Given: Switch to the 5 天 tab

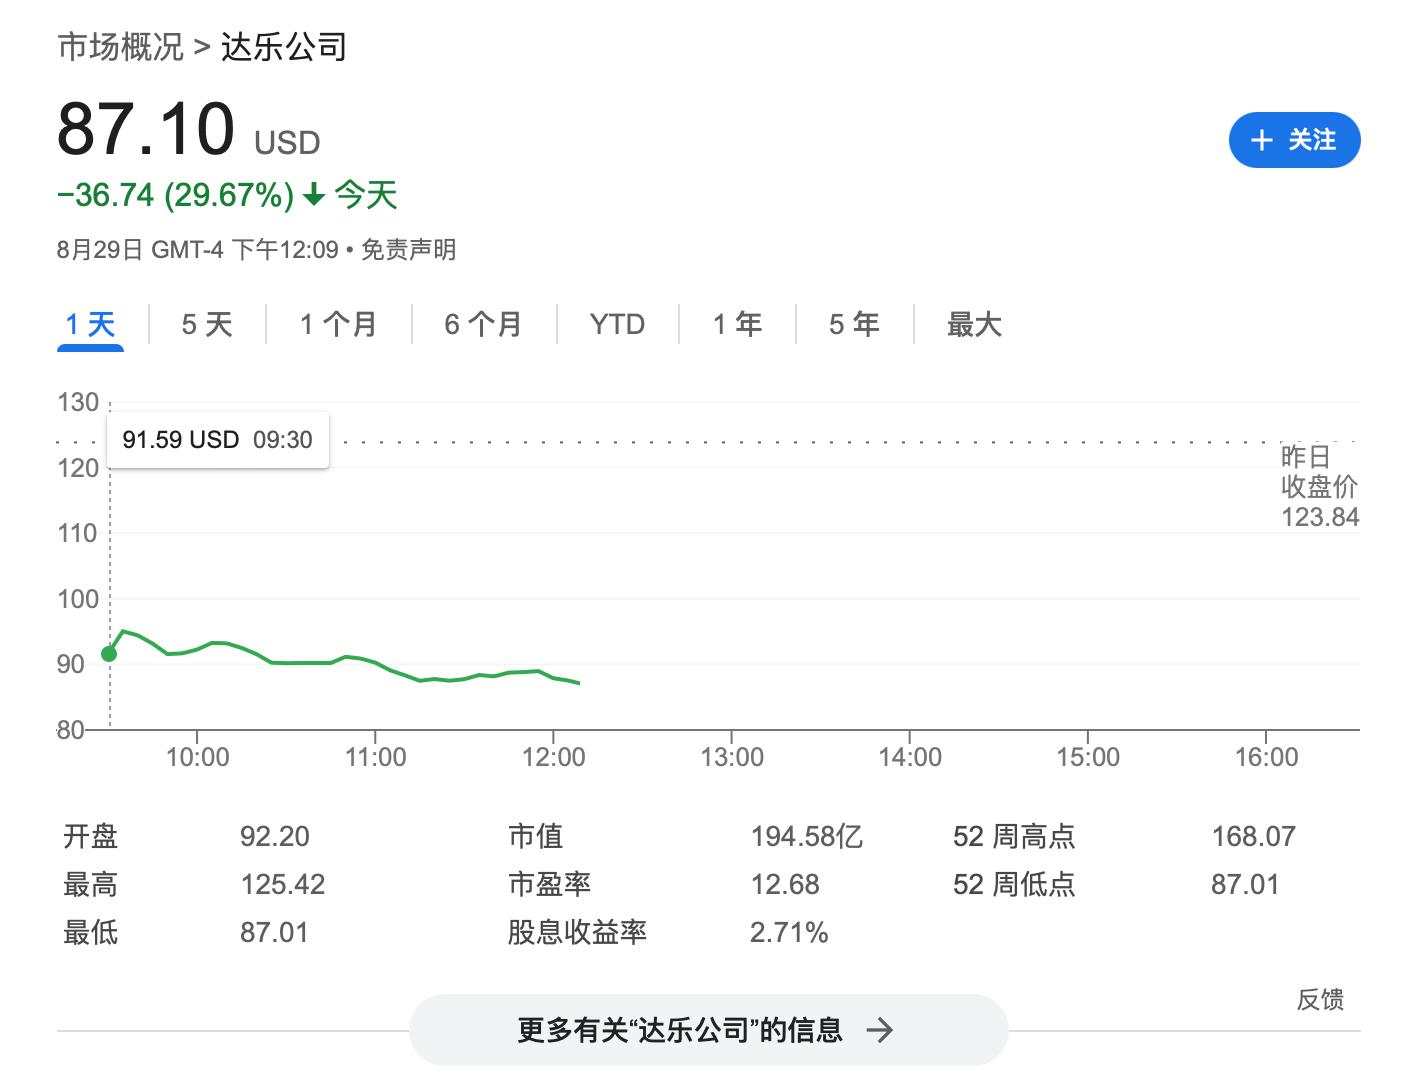Looking at the screenshot, I should click(x=207, y=324).
